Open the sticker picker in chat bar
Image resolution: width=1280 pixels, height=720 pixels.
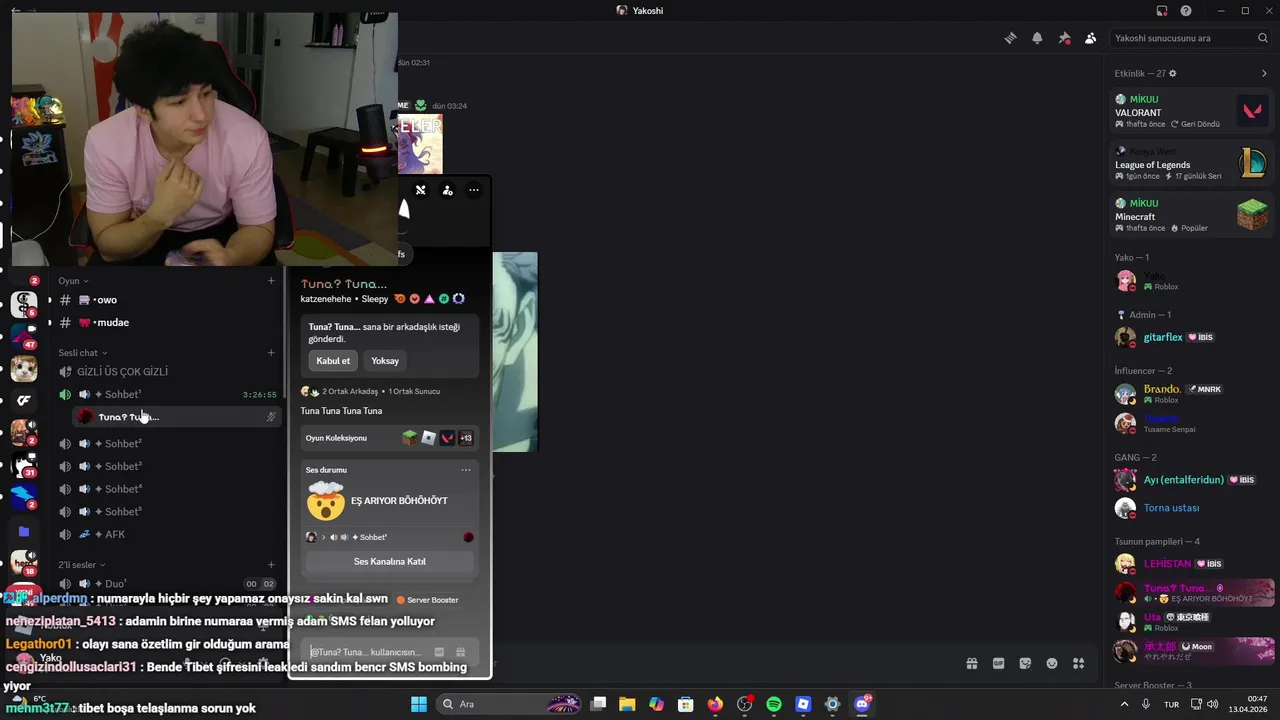click(x=1025, y=663)
